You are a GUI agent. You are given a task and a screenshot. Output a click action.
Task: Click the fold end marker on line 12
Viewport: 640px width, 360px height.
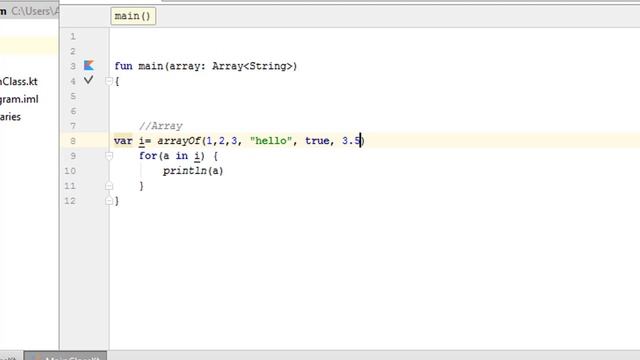(x=109, y=201)
